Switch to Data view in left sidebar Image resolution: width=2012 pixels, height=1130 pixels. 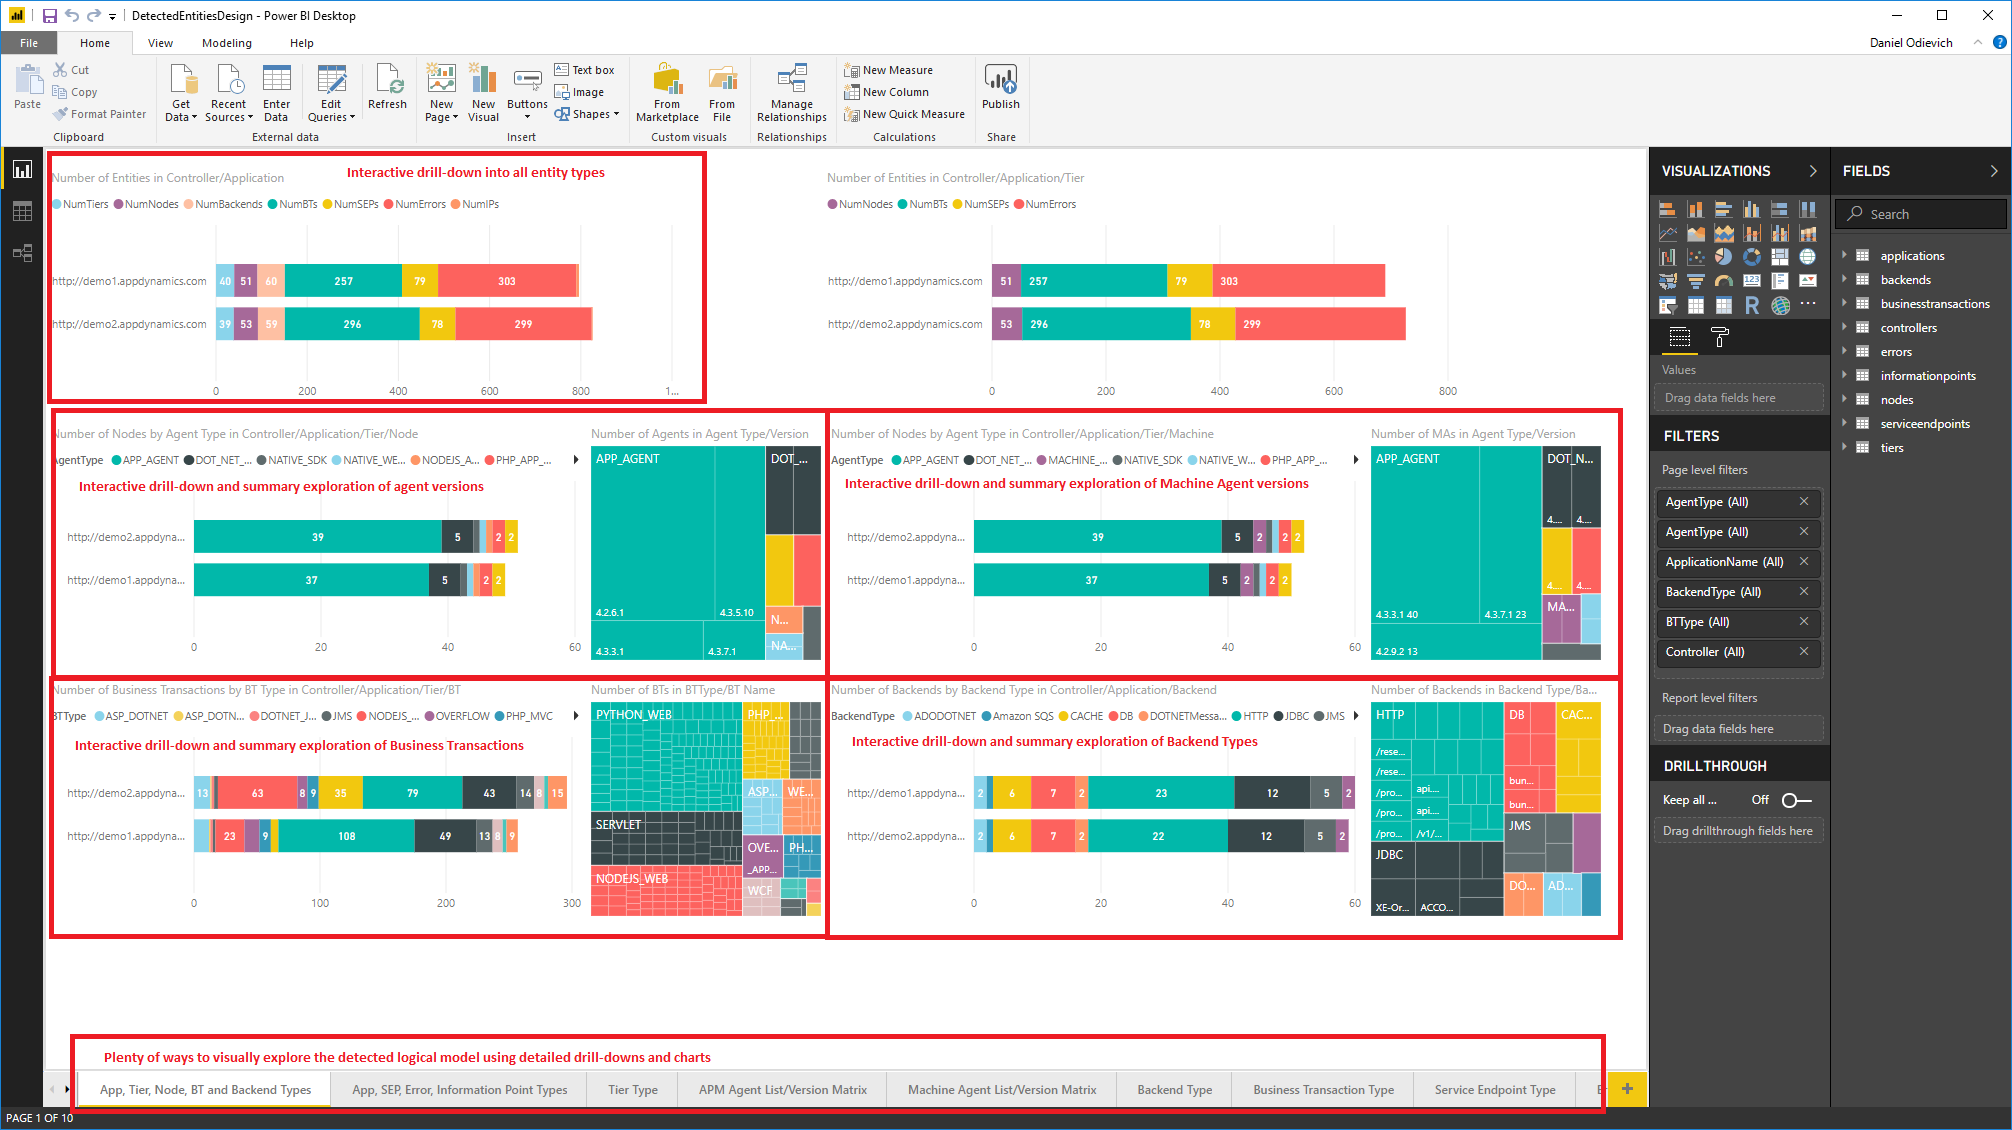point(22,211)
